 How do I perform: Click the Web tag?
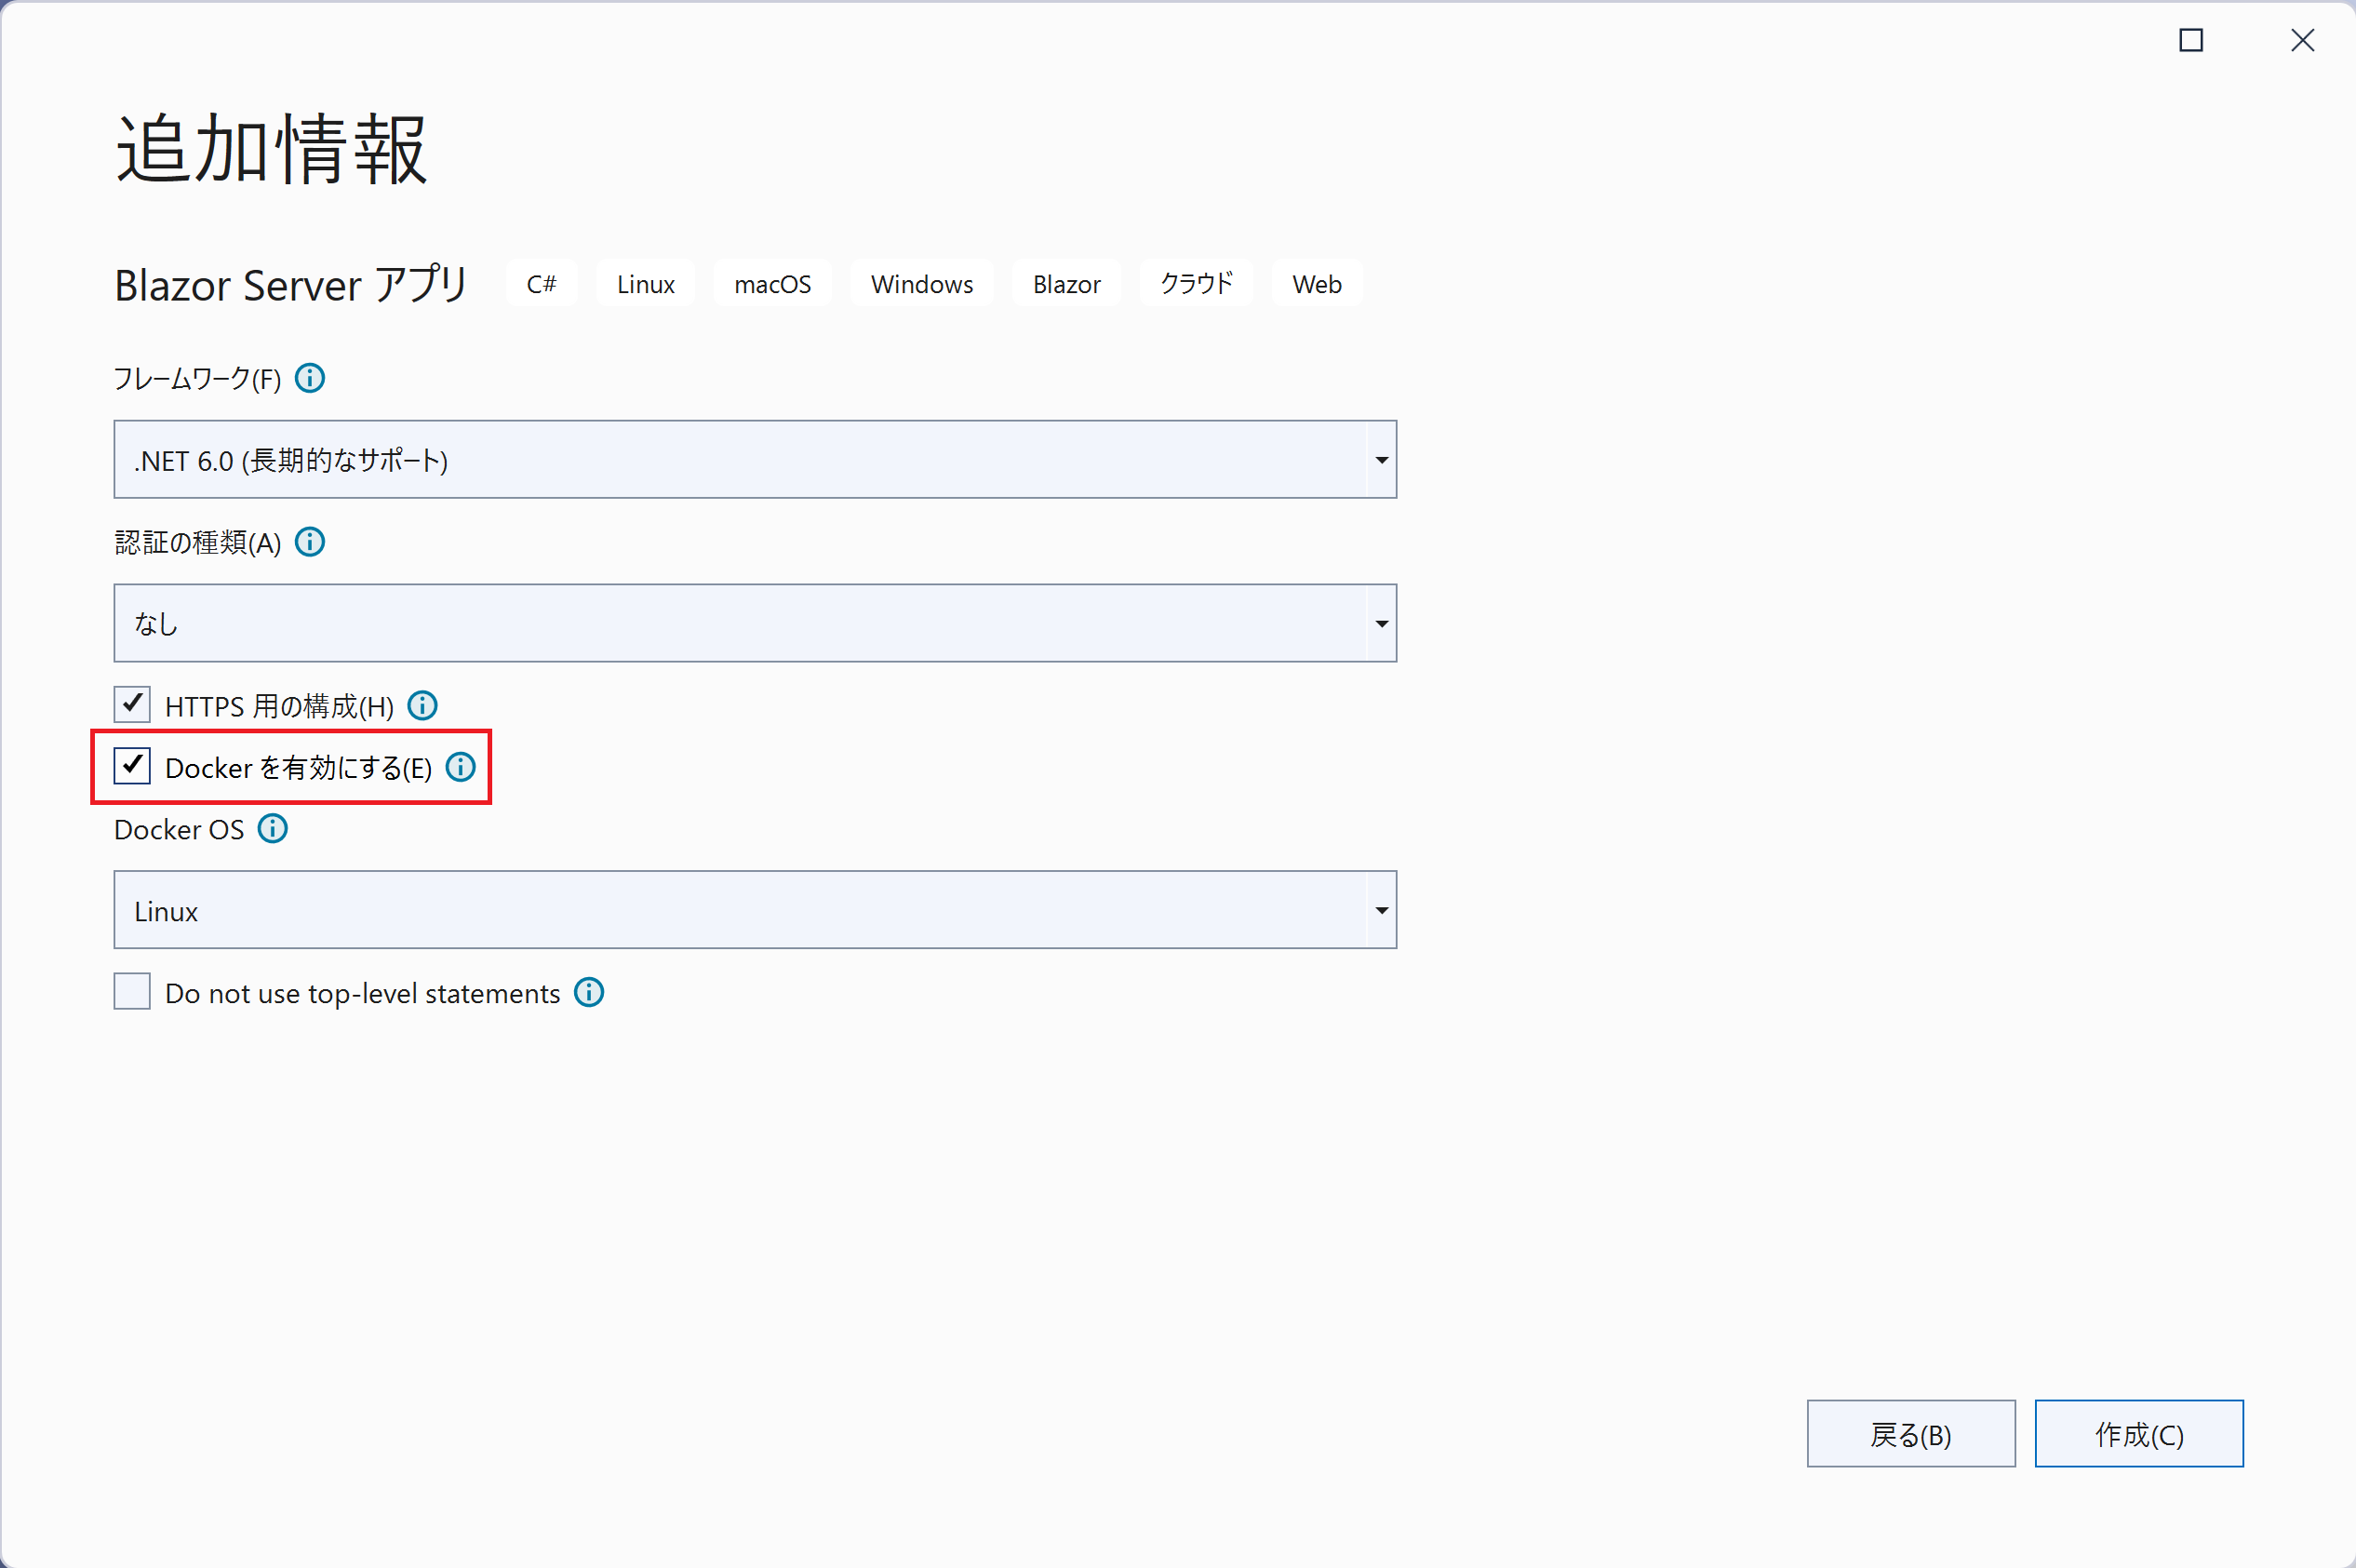(1317, 284)
